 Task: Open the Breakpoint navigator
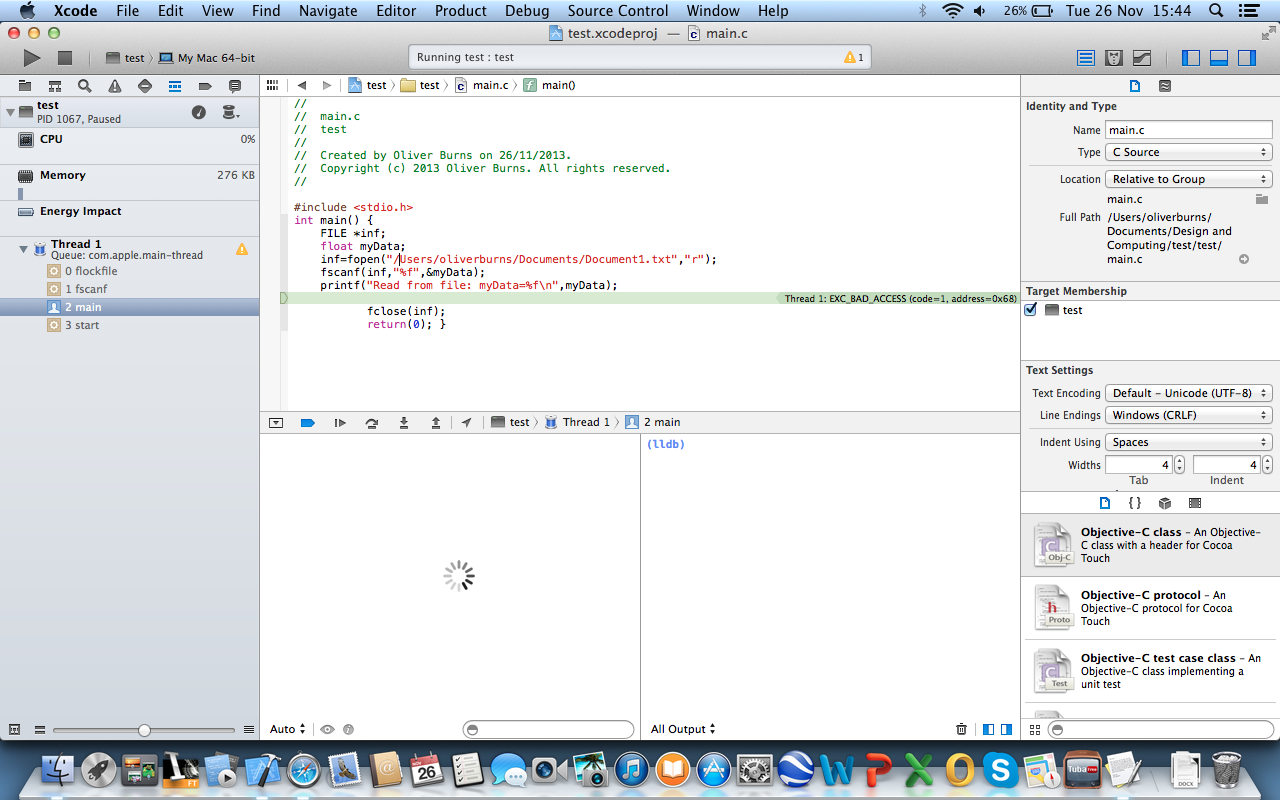pos(205,86)
